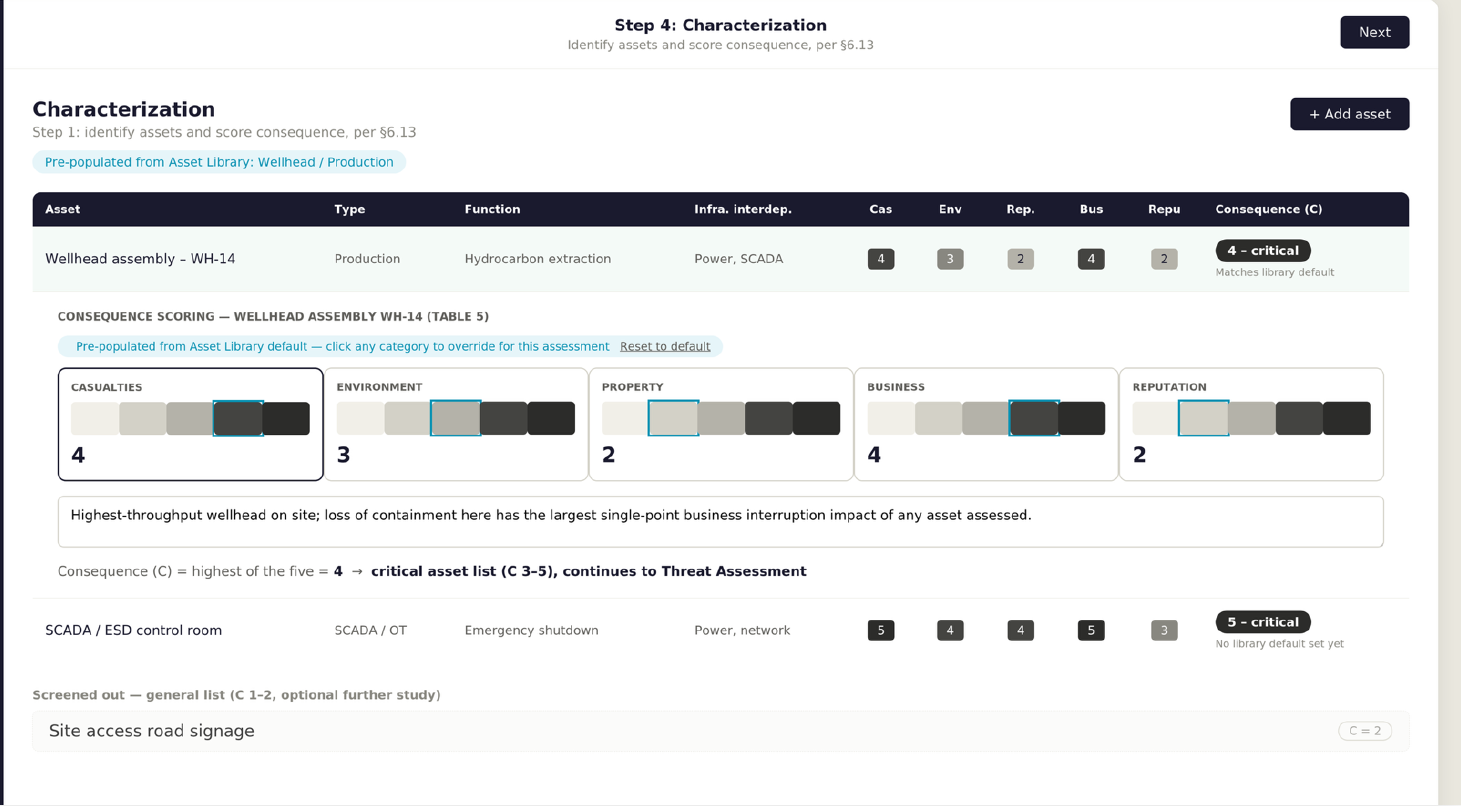
Task: Set Property score to 1
Action: [x=626, y=418]
